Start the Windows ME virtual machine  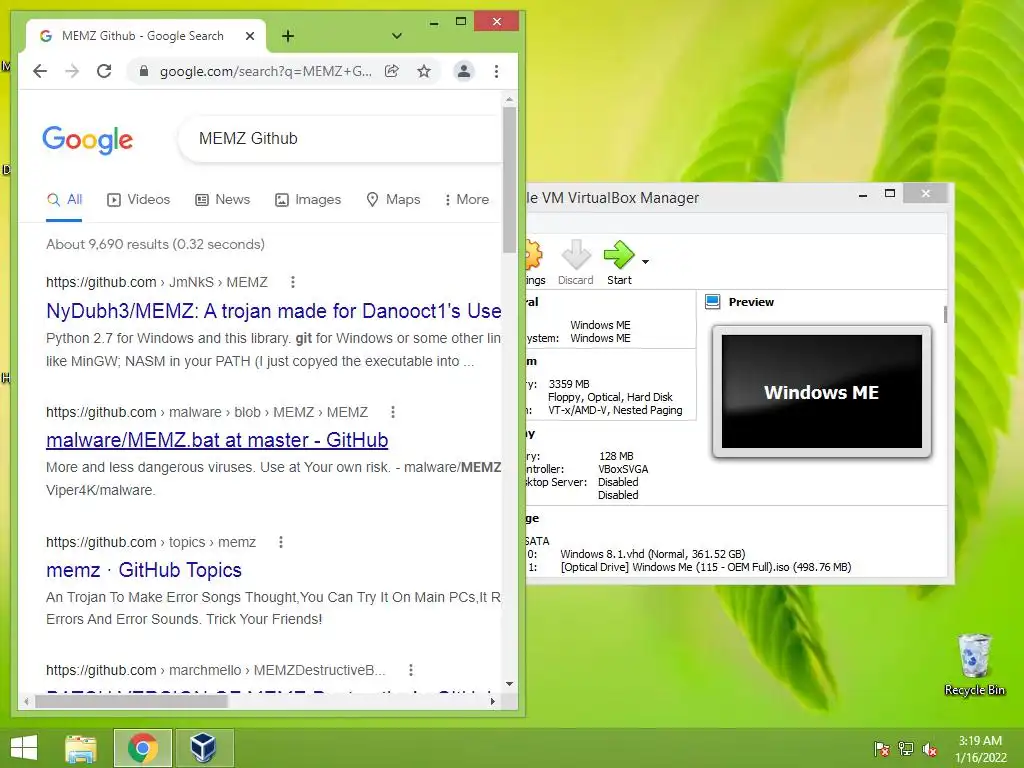click(x=619, y=262)
